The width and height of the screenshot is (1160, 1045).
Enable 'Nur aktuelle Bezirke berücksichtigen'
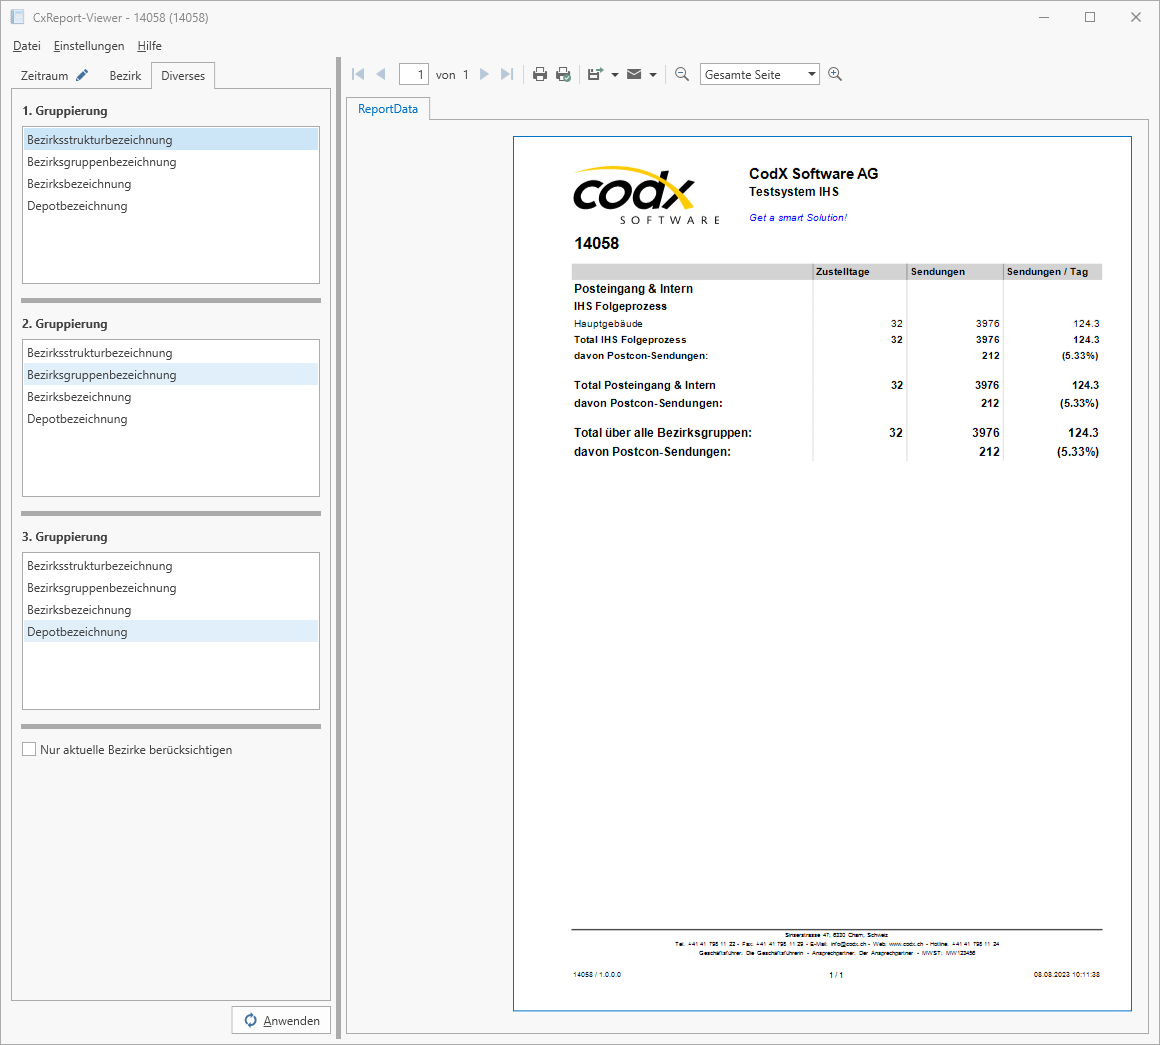(x=28, y=748)
